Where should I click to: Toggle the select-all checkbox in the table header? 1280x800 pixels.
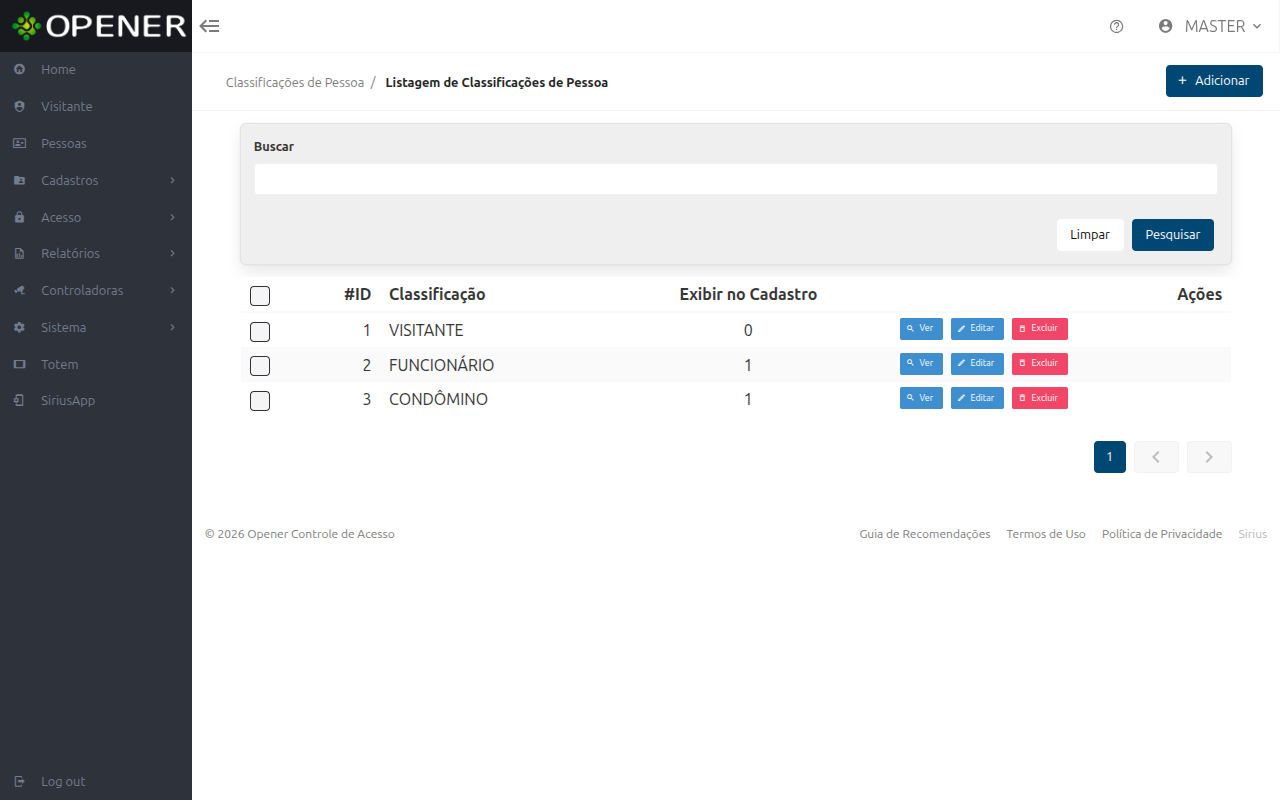(260, 296)
